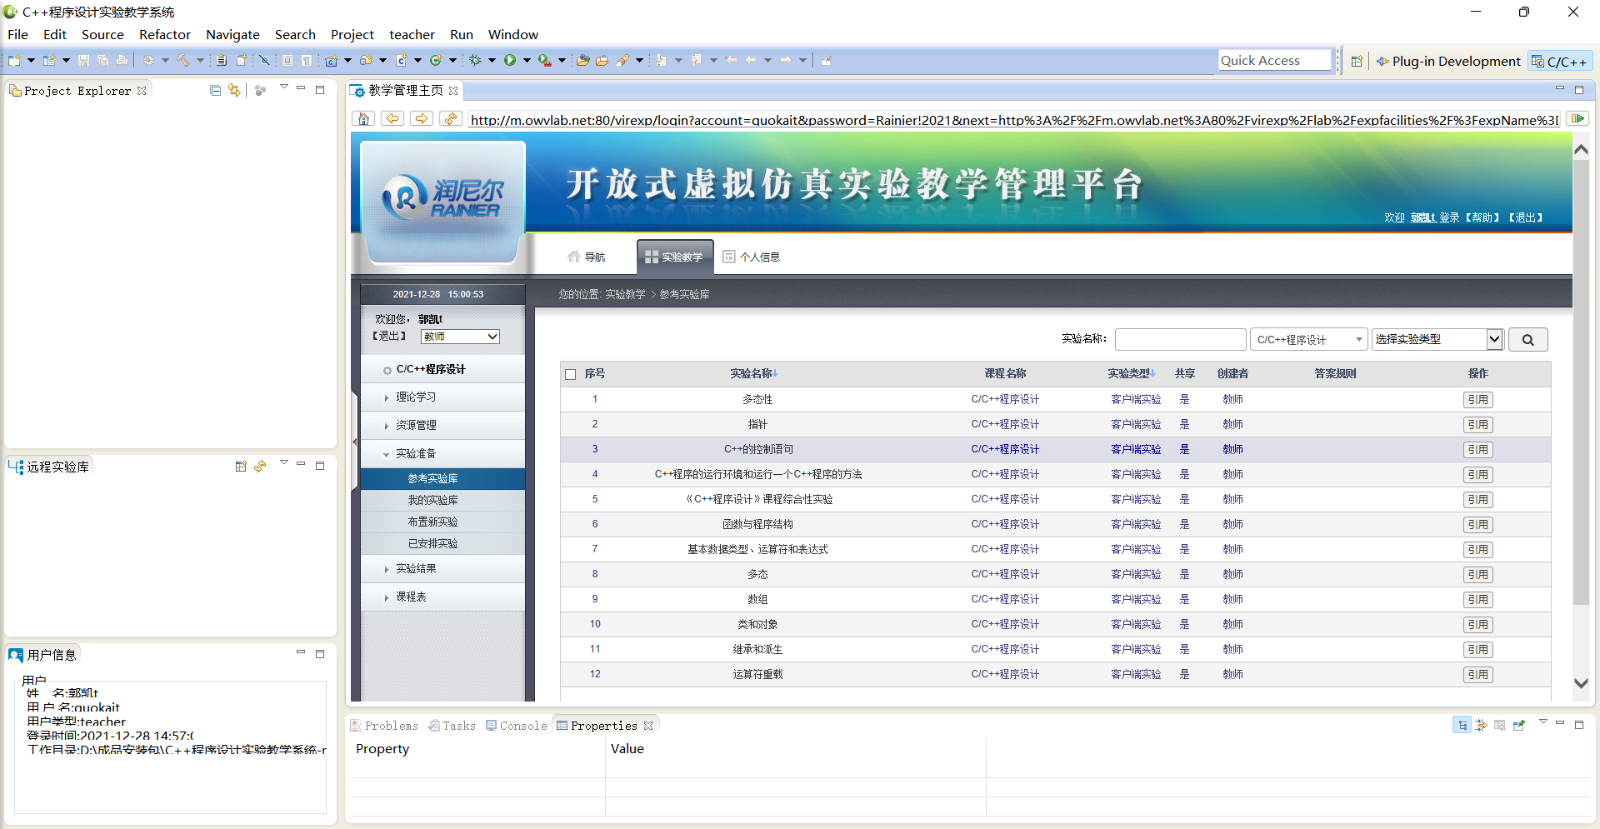Click 引用 button for the 多态性 row
This screenshot has height=829, width=1600.
coord(1477,400)
